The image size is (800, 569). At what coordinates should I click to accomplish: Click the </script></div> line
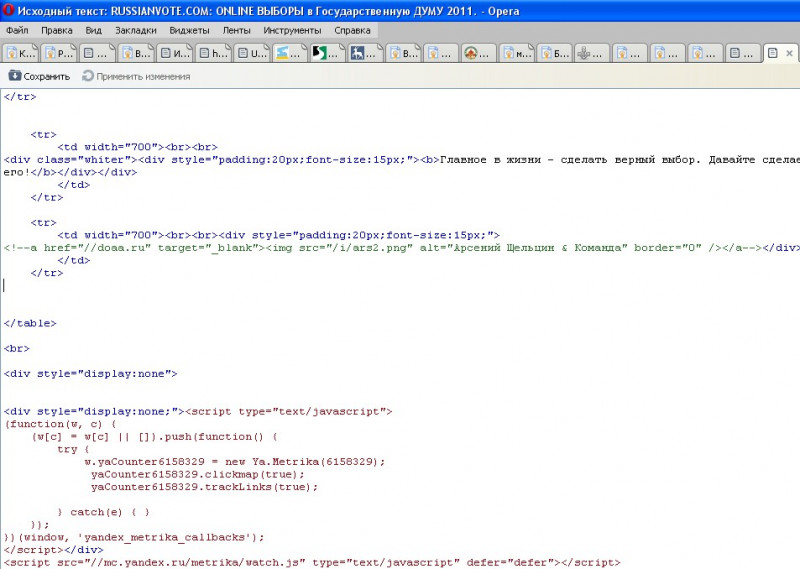pyautogui.click(x=54, y=550)
